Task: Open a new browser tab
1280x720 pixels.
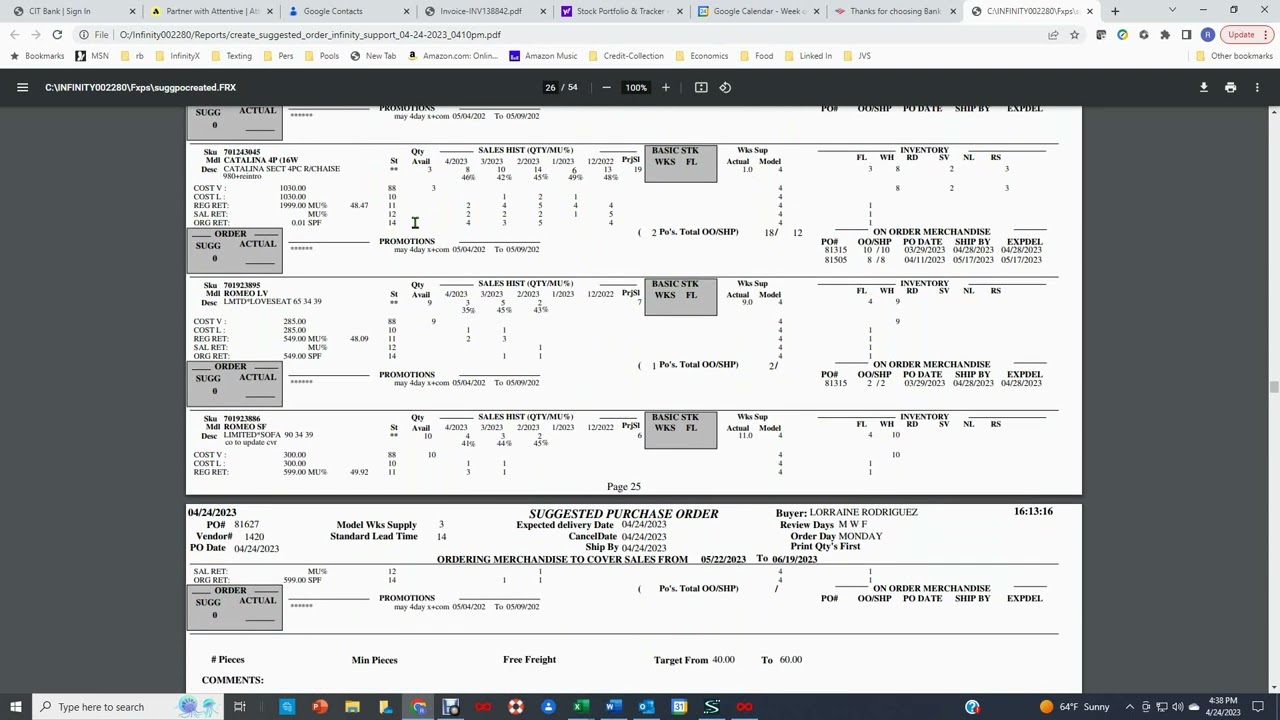Action: pyautogui.click(x=1115, y=11)
